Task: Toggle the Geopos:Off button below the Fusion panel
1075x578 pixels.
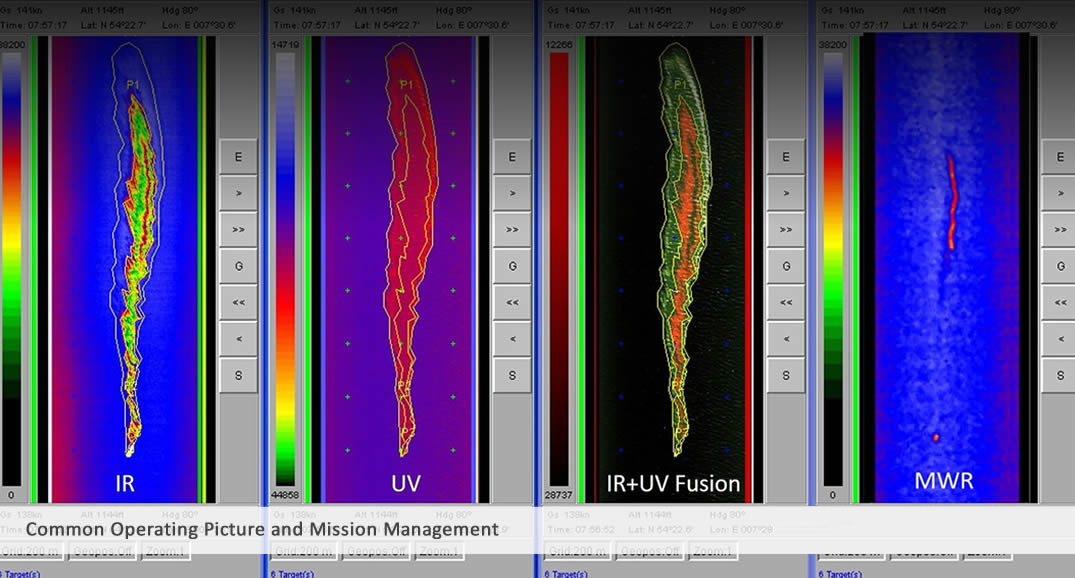Action: (650, 551)
